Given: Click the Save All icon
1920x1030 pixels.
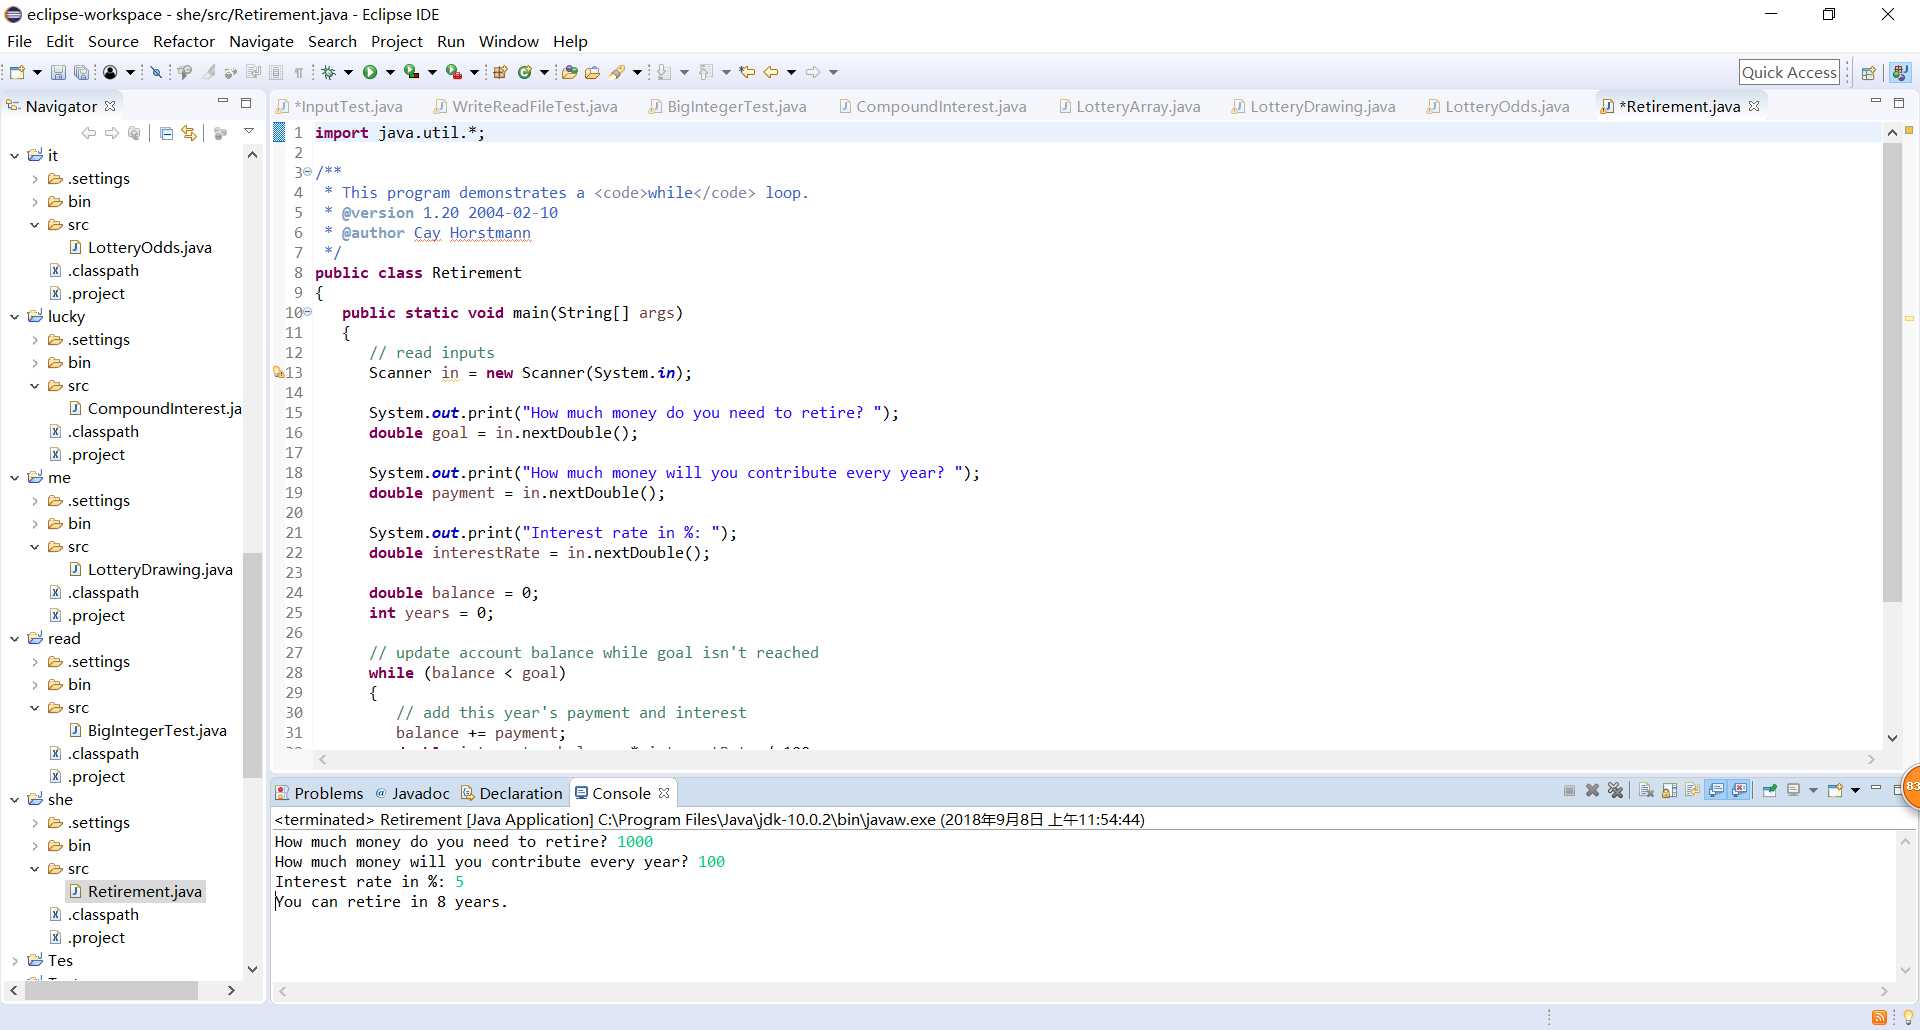Looking at the screenshot, I should tap(82, 72).
